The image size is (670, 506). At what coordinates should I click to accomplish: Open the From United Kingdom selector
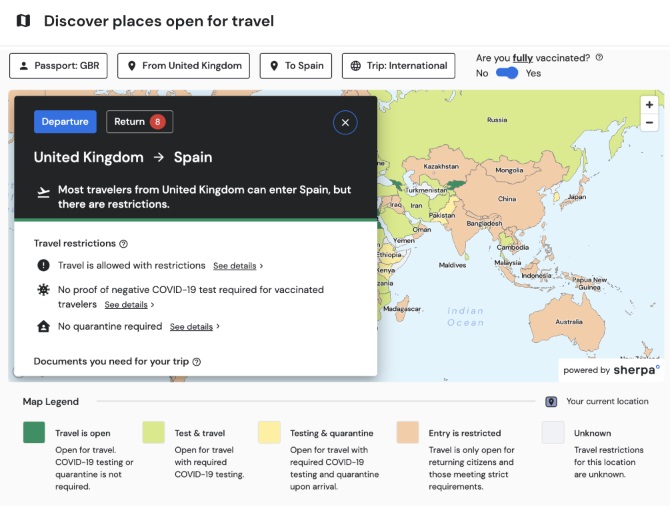(183, 66)
